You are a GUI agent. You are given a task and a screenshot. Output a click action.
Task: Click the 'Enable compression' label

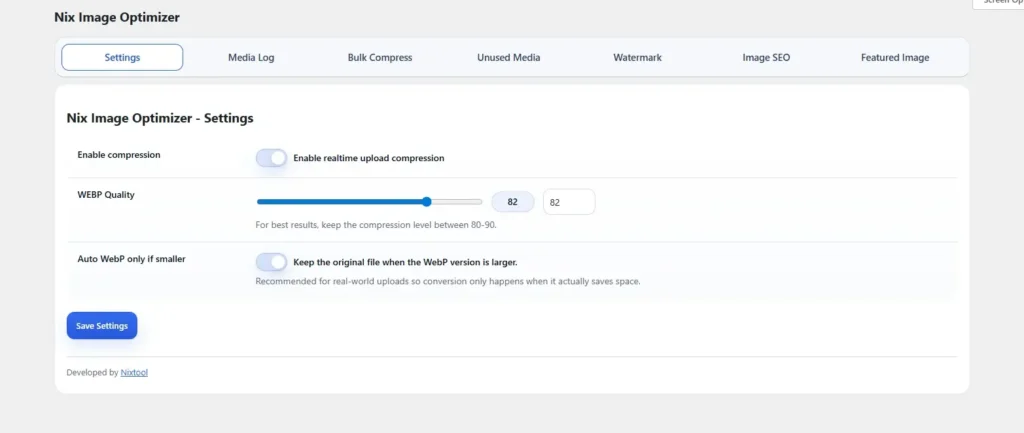pyautogui.click(x=119, y=155)
